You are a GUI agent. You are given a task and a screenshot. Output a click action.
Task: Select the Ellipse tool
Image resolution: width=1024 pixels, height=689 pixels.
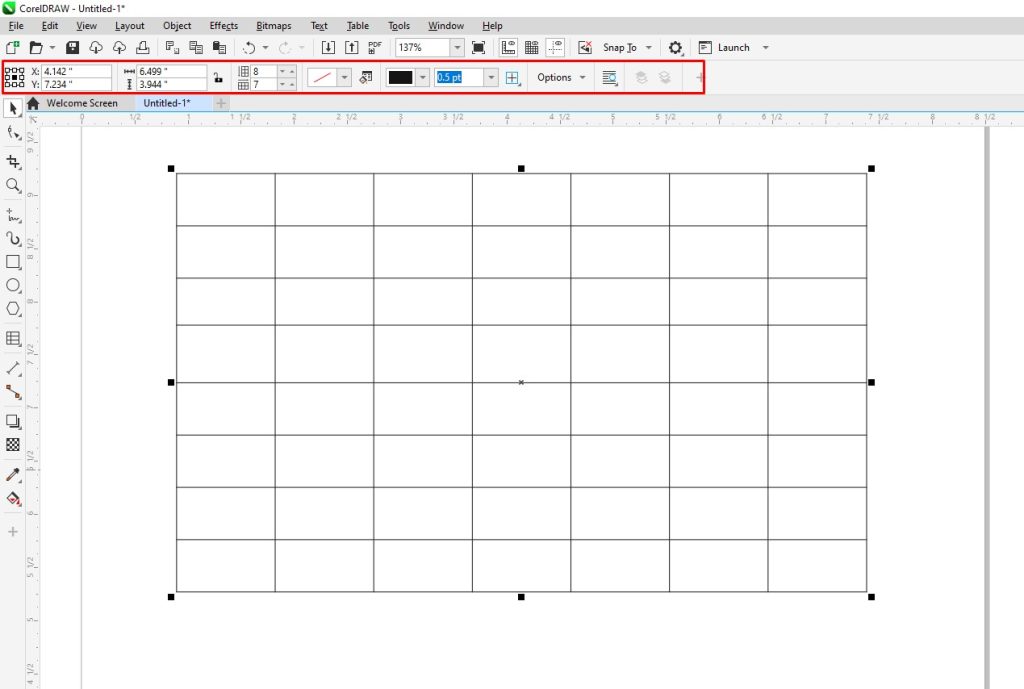(x=14, y=287)
